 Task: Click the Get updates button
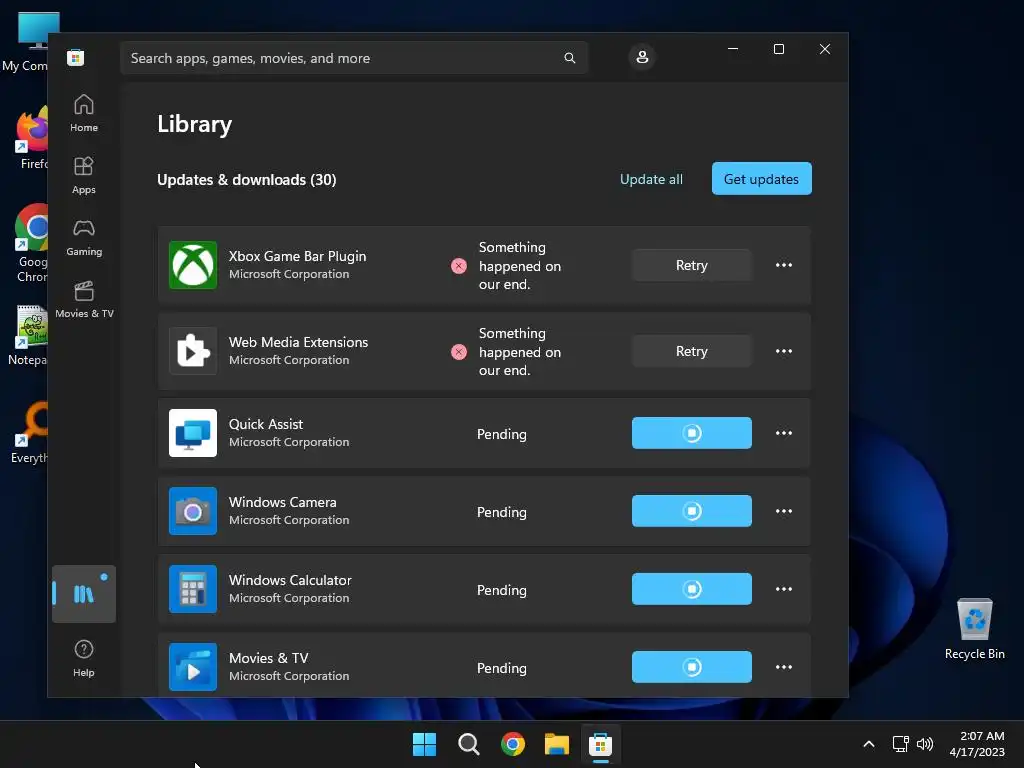click(x=761, y=179)
